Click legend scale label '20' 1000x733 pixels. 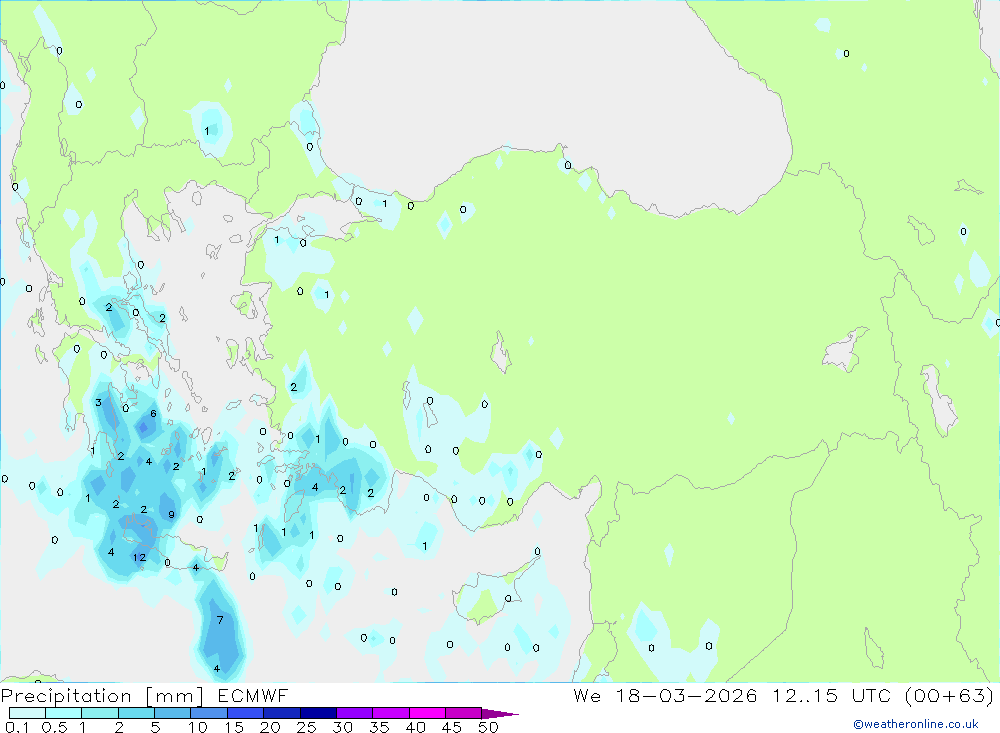tap(270, 727)
